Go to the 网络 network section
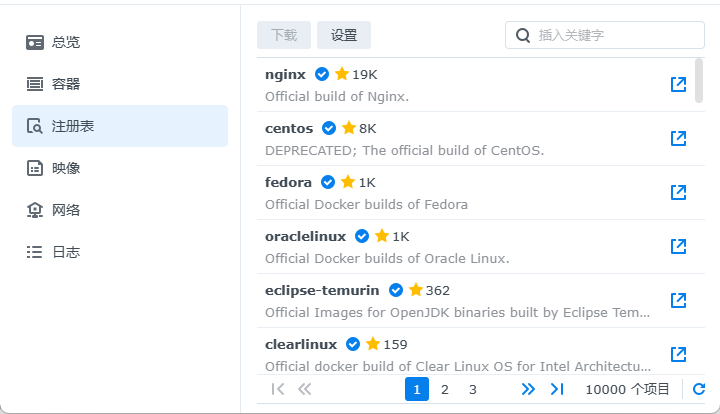720x414 pixels. (x=66, y=210)
